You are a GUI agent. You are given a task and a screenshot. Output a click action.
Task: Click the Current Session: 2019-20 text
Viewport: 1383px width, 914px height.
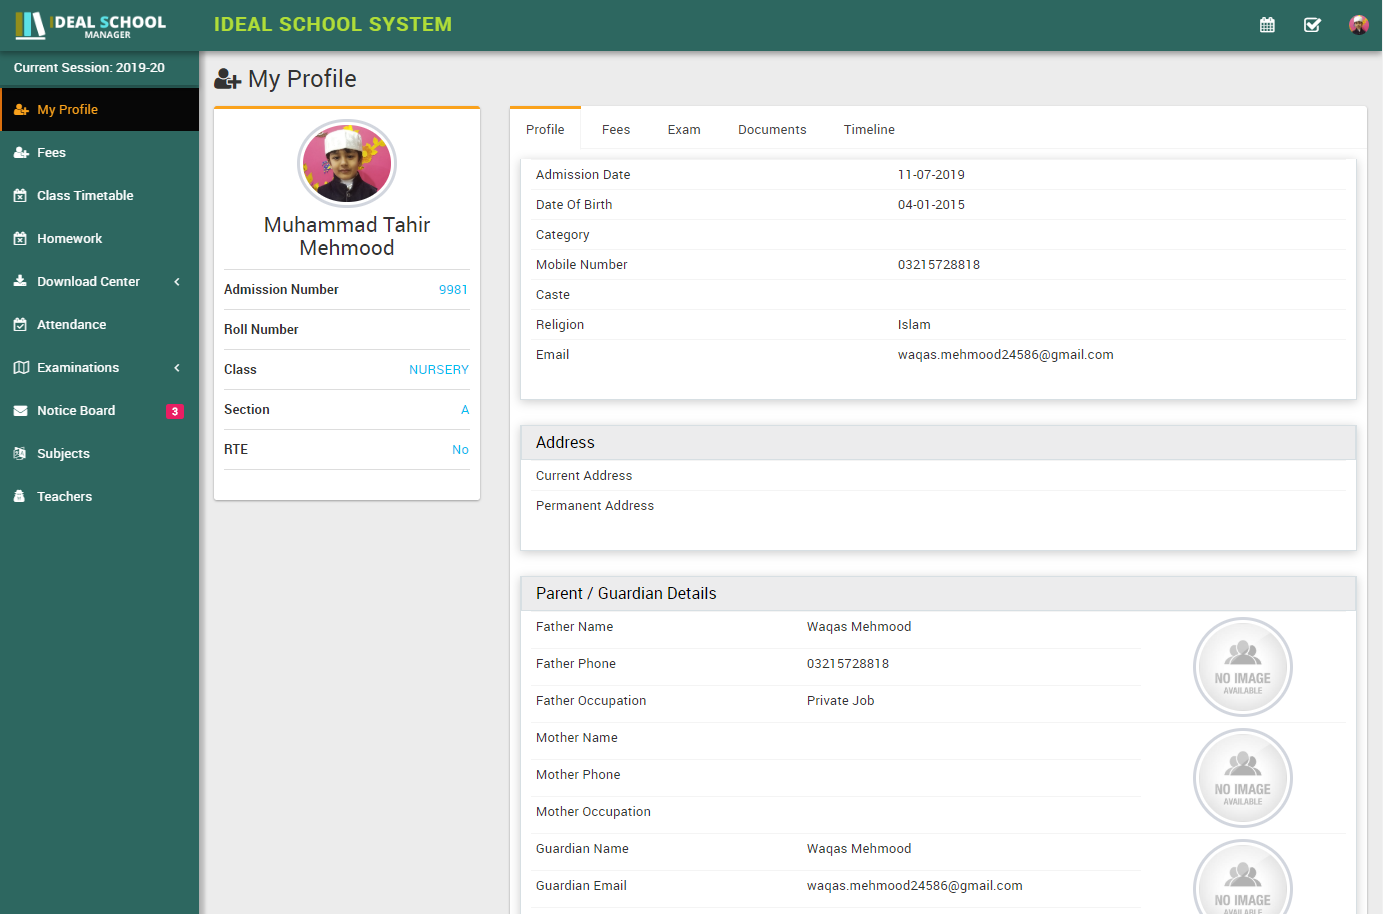(x=89, y=68)
